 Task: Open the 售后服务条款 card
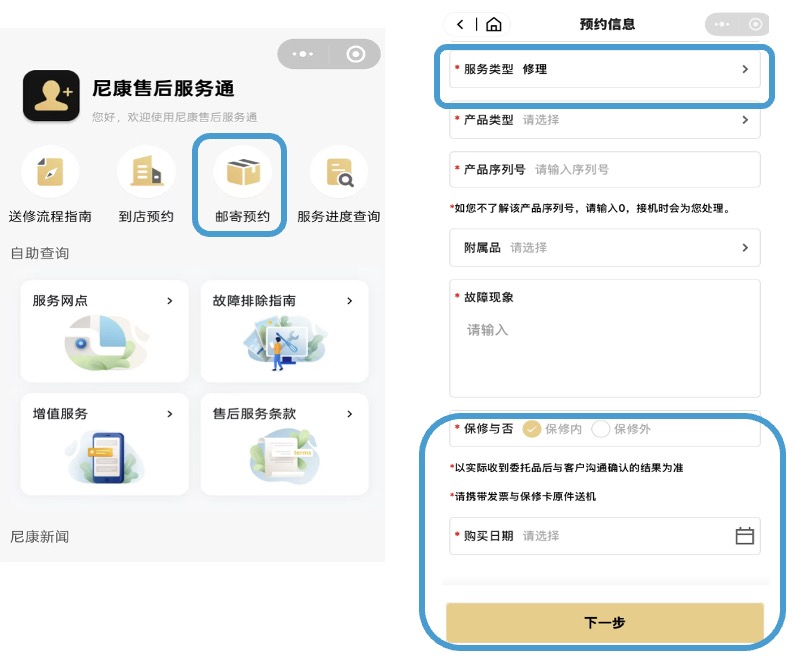click(x=284, y=444)
